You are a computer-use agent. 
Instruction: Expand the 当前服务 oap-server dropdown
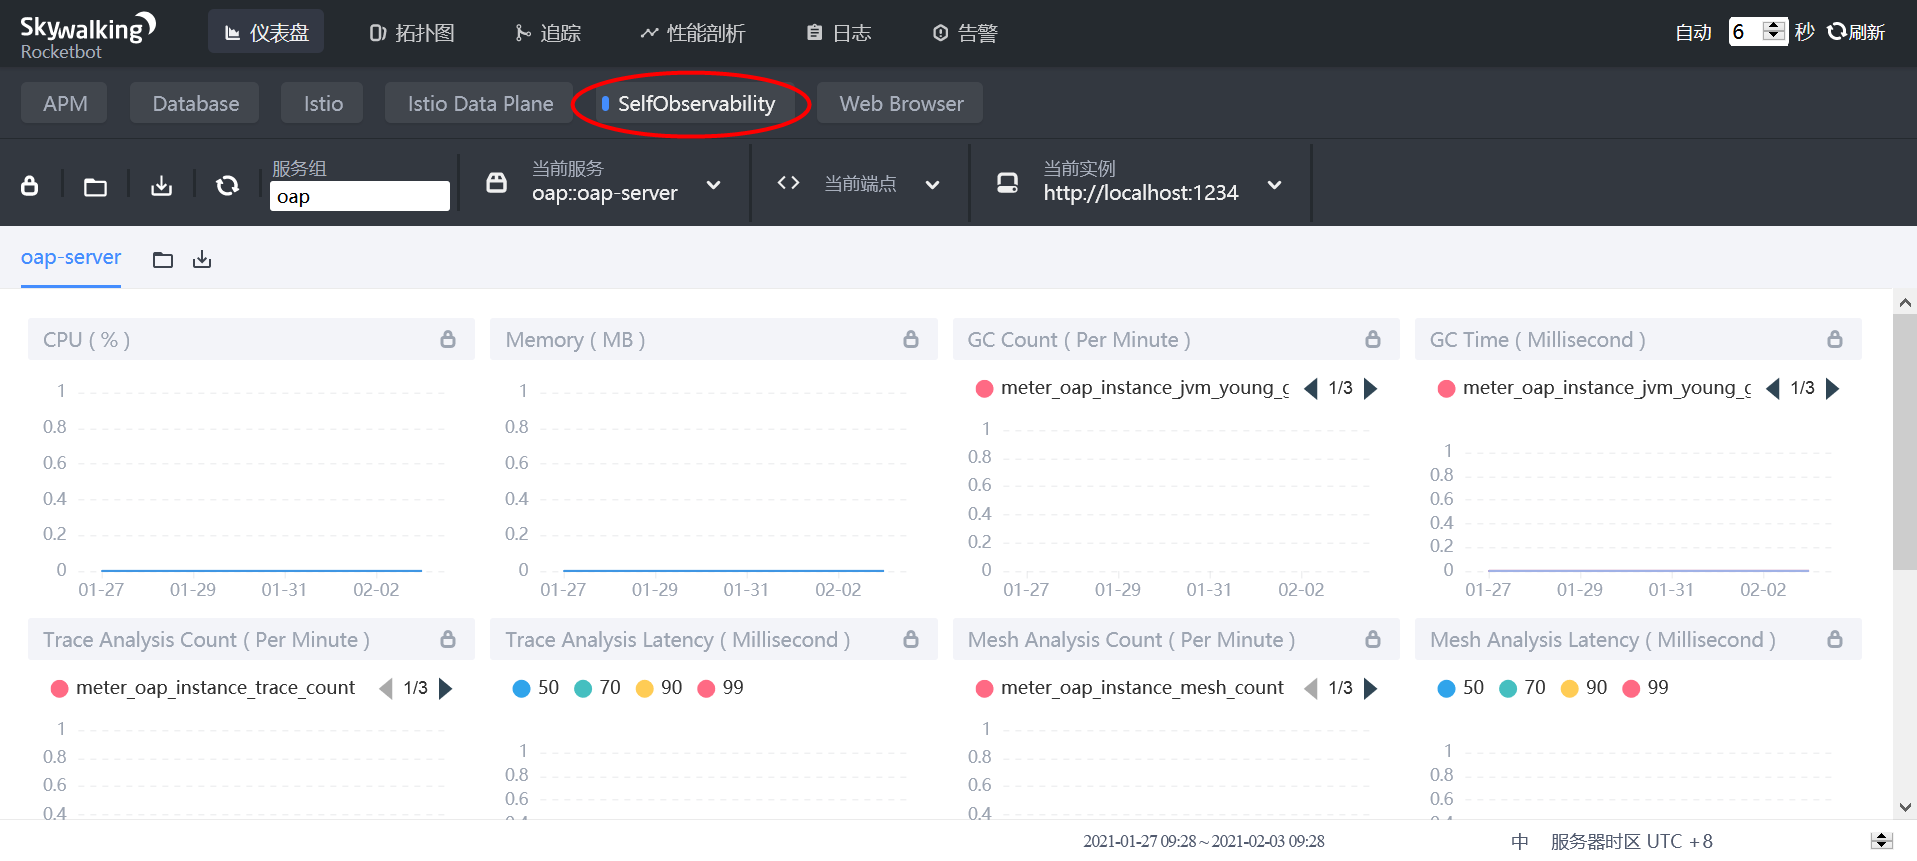tap(713, 185)
